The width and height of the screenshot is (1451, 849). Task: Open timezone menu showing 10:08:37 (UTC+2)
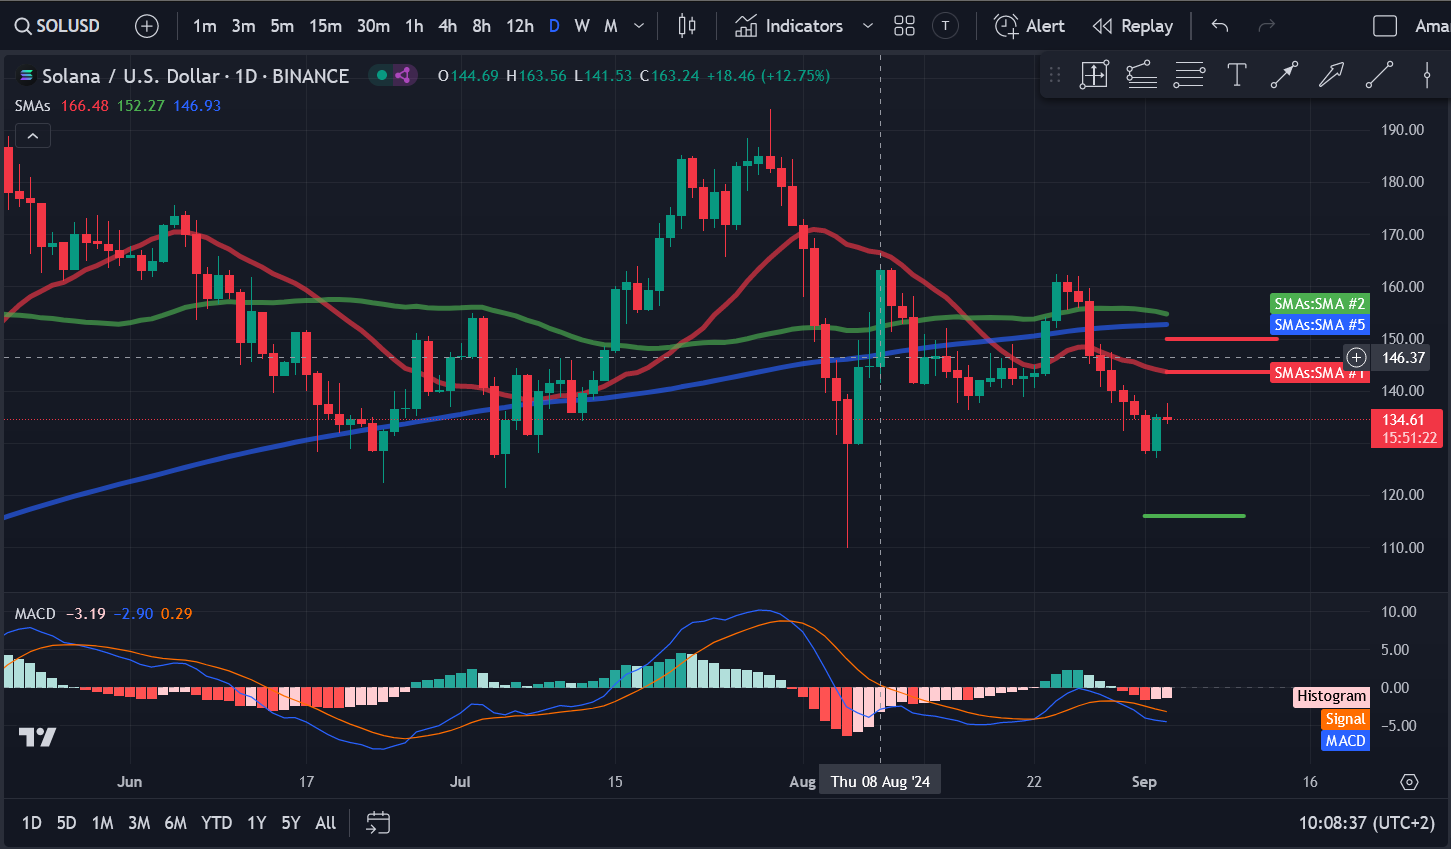[1366, 823]
